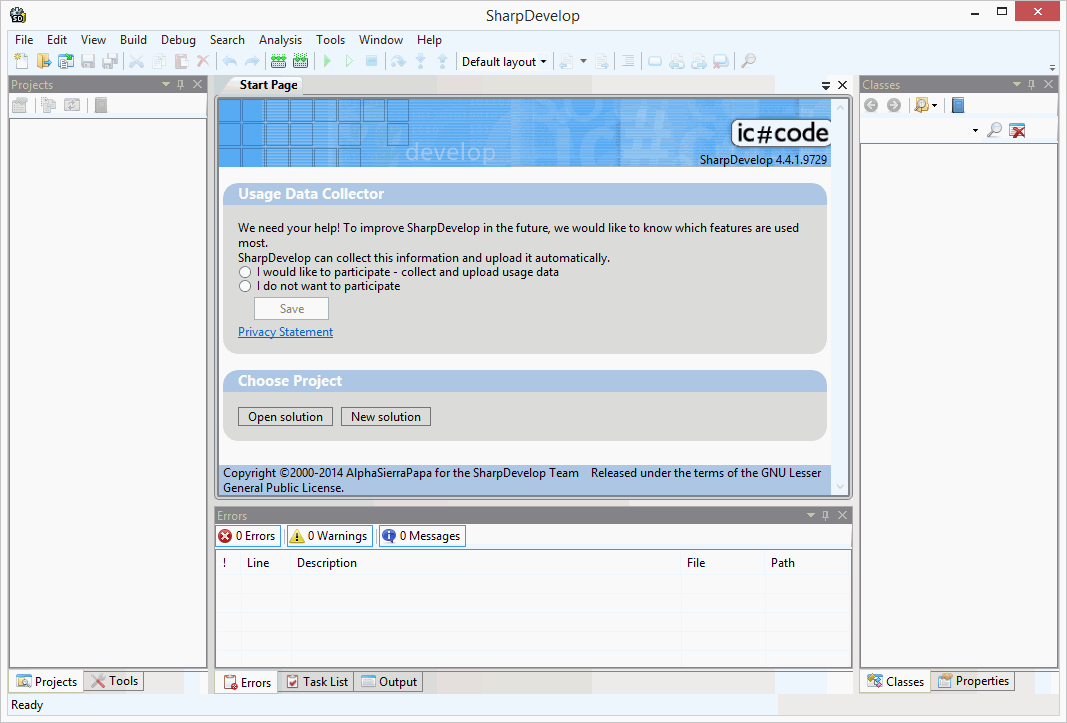Open the Errors panel options dropdown arrow
This screenshot has width=1067, height=723.
point(811,515)
